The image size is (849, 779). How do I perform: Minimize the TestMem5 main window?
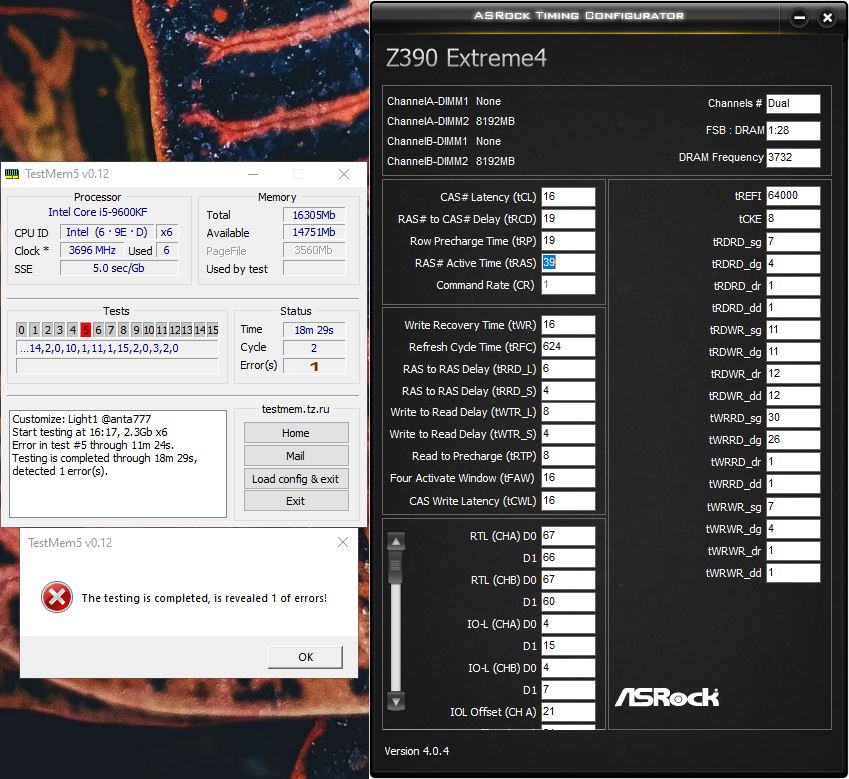253,174
